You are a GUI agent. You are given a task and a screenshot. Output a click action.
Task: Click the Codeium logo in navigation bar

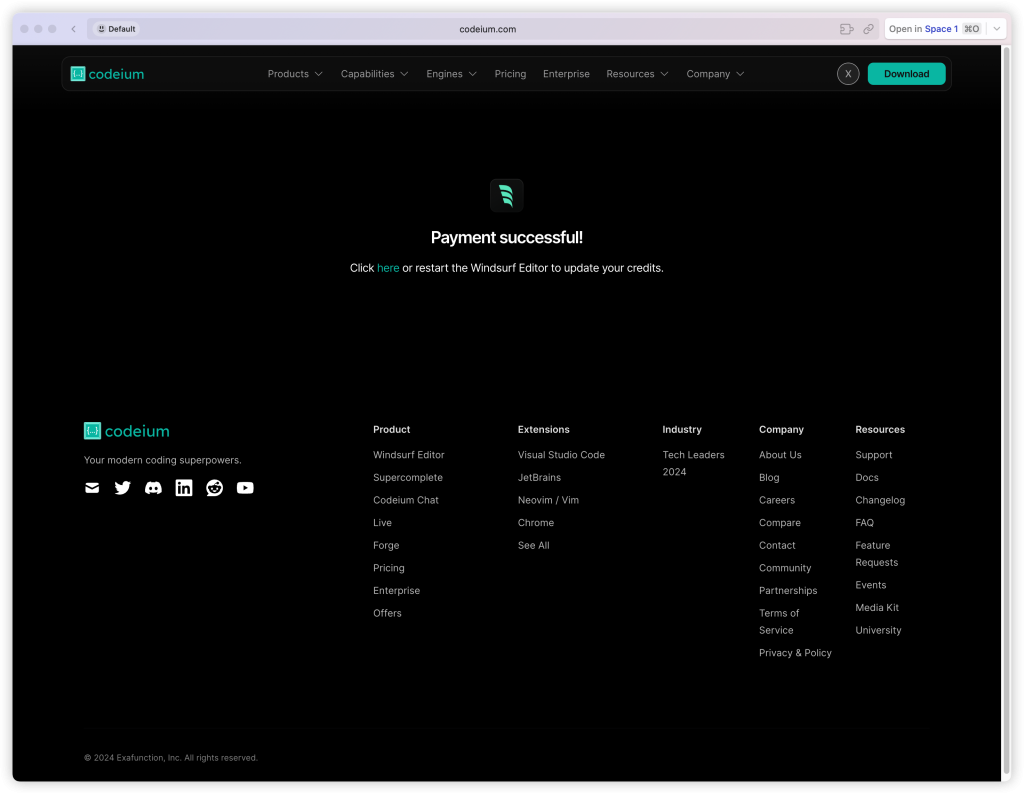pos(108,74)
